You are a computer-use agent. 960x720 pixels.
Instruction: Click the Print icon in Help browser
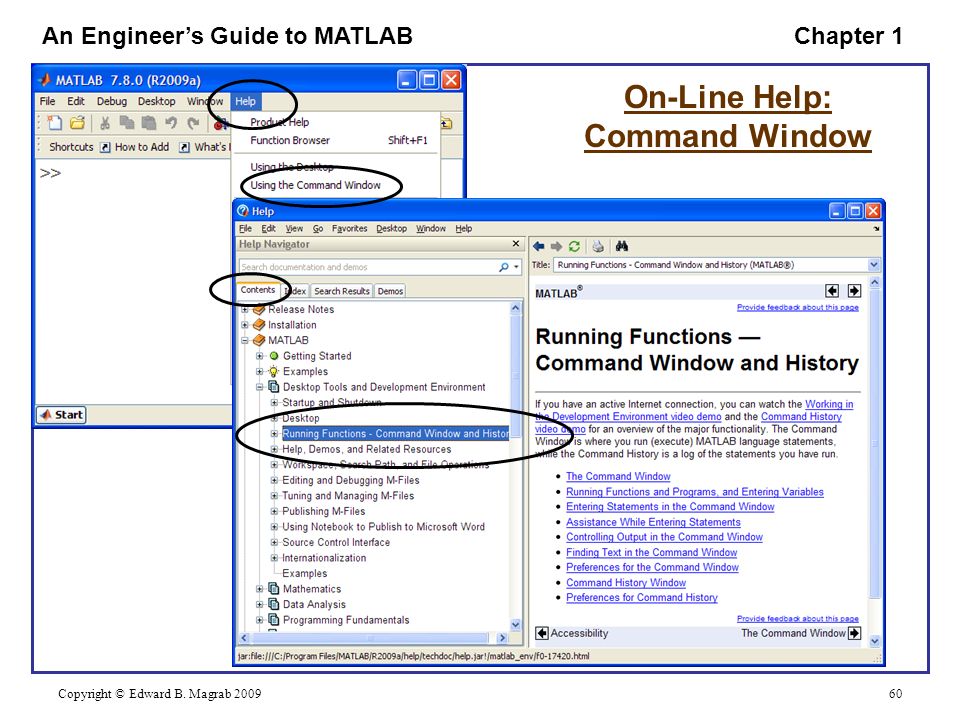pos(598,246)
